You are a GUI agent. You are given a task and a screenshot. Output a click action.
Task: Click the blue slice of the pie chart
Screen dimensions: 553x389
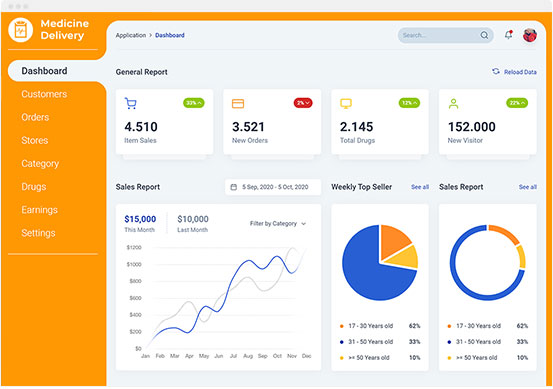pyautogui.click(x=367, y=272)
